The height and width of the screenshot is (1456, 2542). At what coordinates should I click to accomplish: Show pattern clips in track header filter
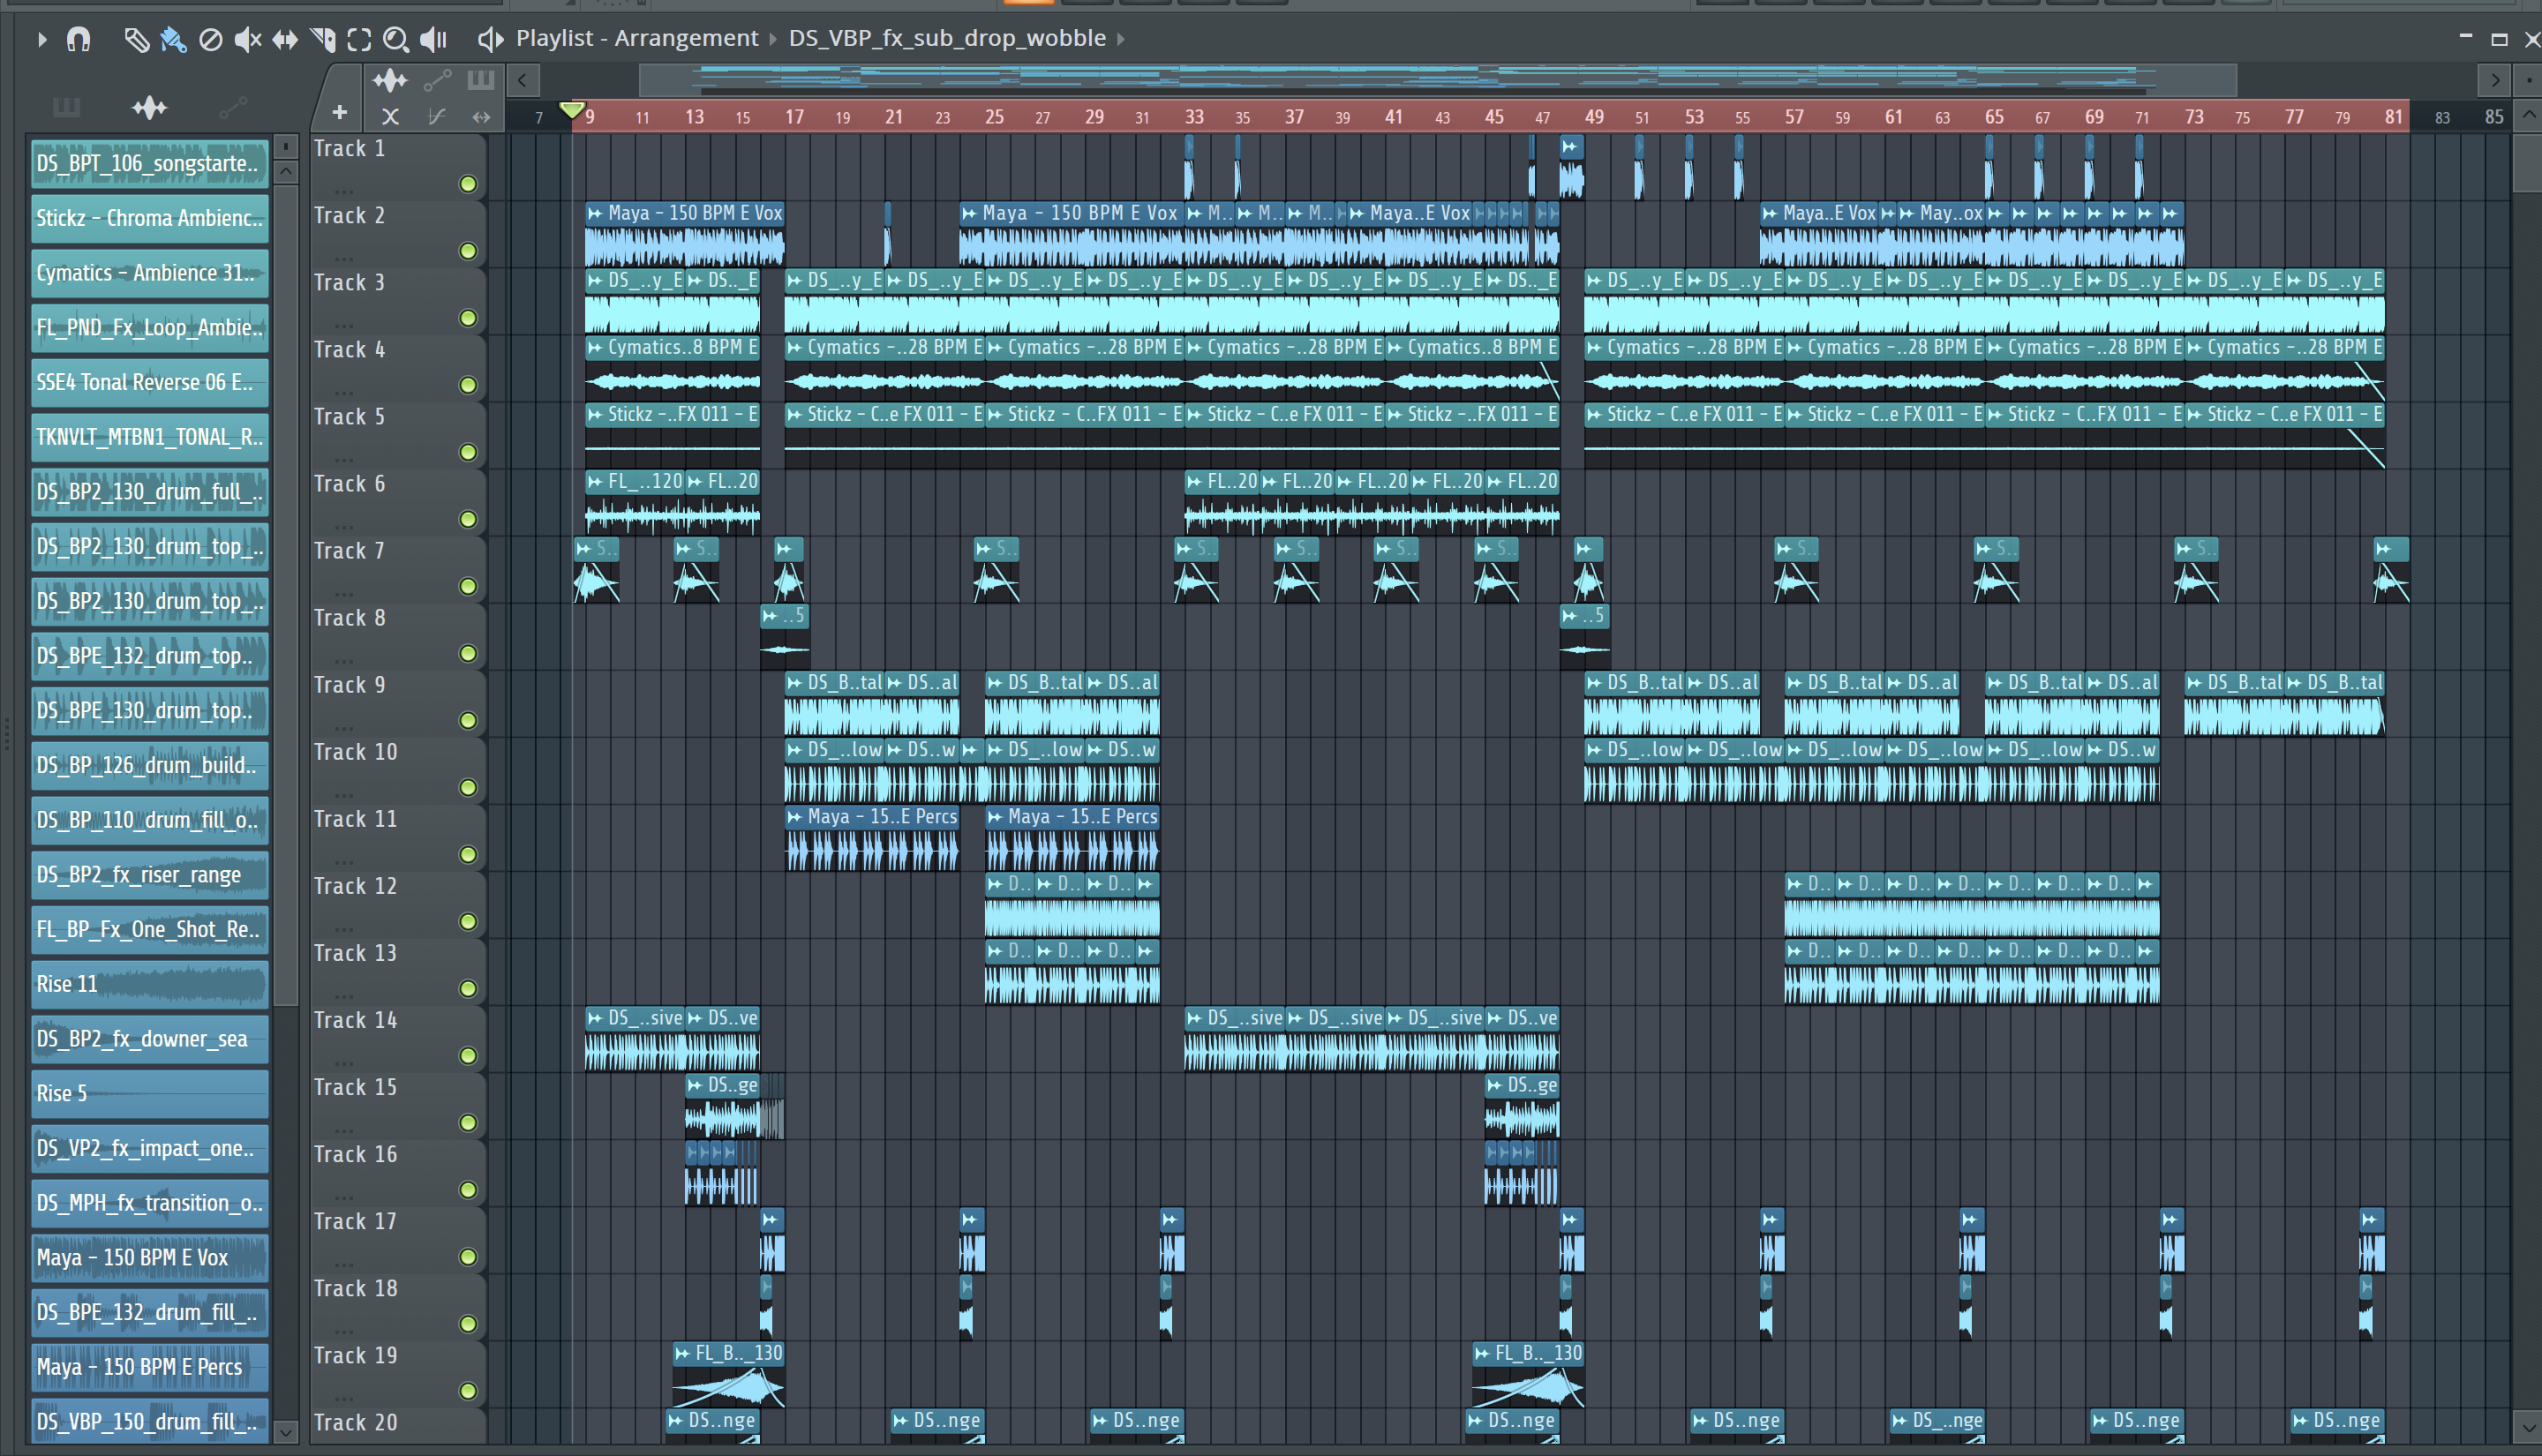[481, 80]
